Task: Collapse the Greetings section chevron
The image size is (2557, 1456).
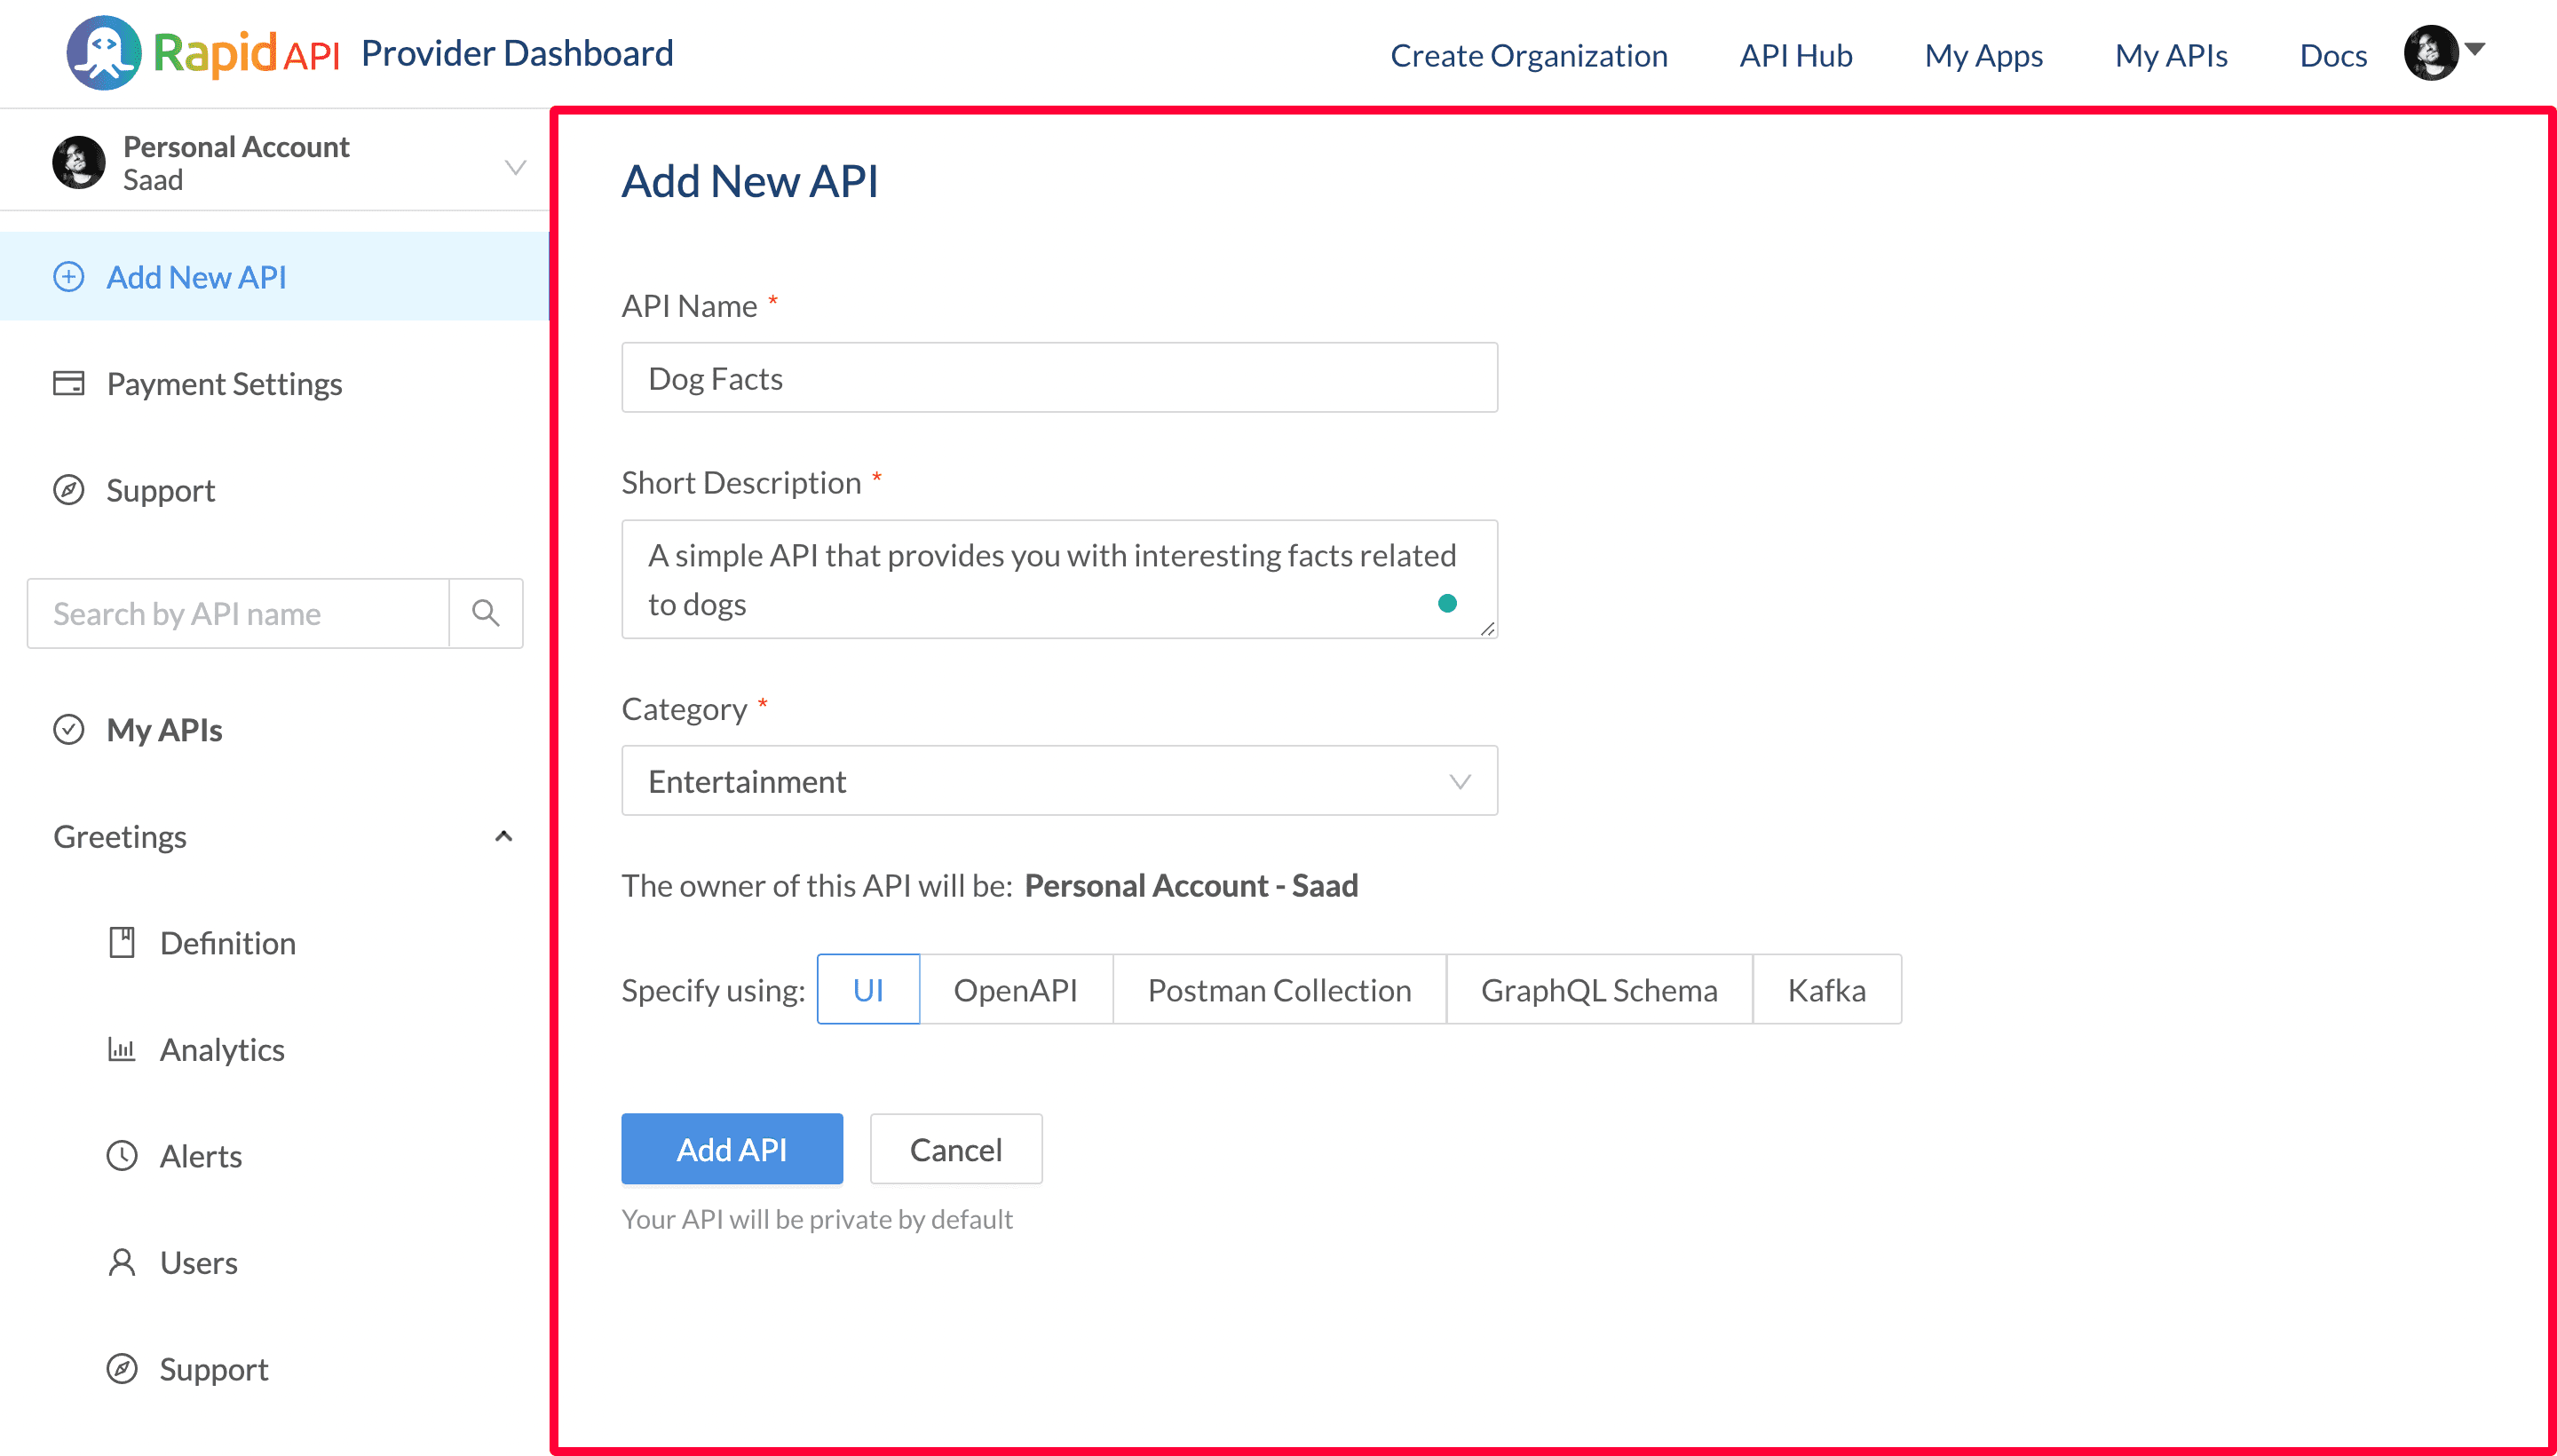Action: coord(503,835)
